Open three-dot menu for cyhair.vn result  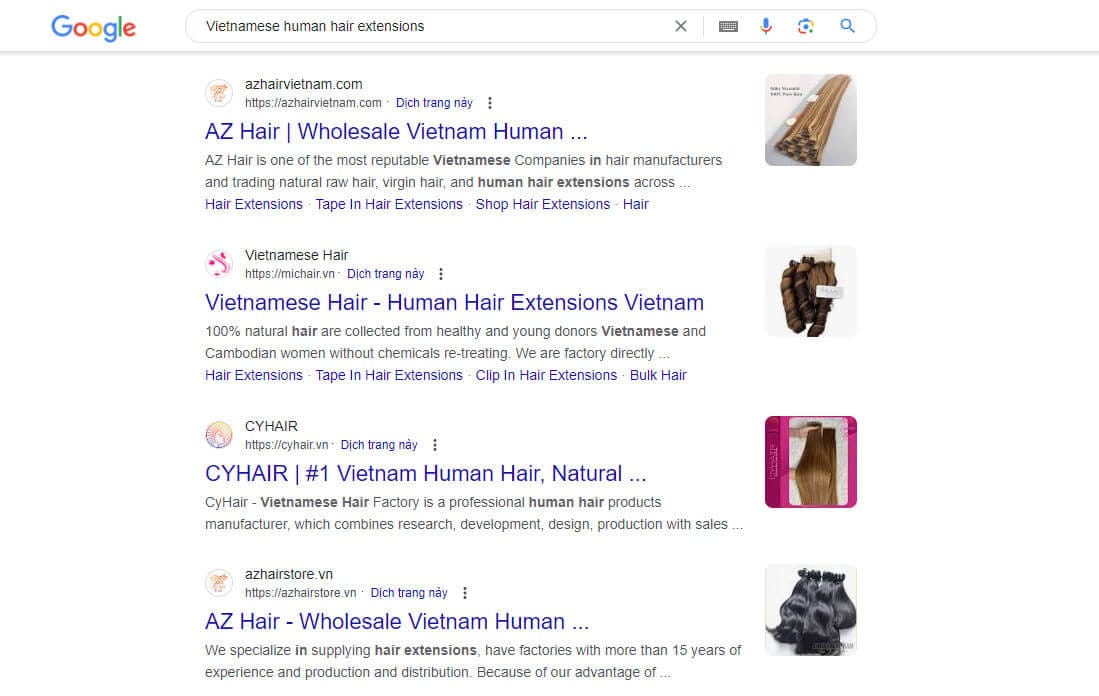click(x=435, y=445)
